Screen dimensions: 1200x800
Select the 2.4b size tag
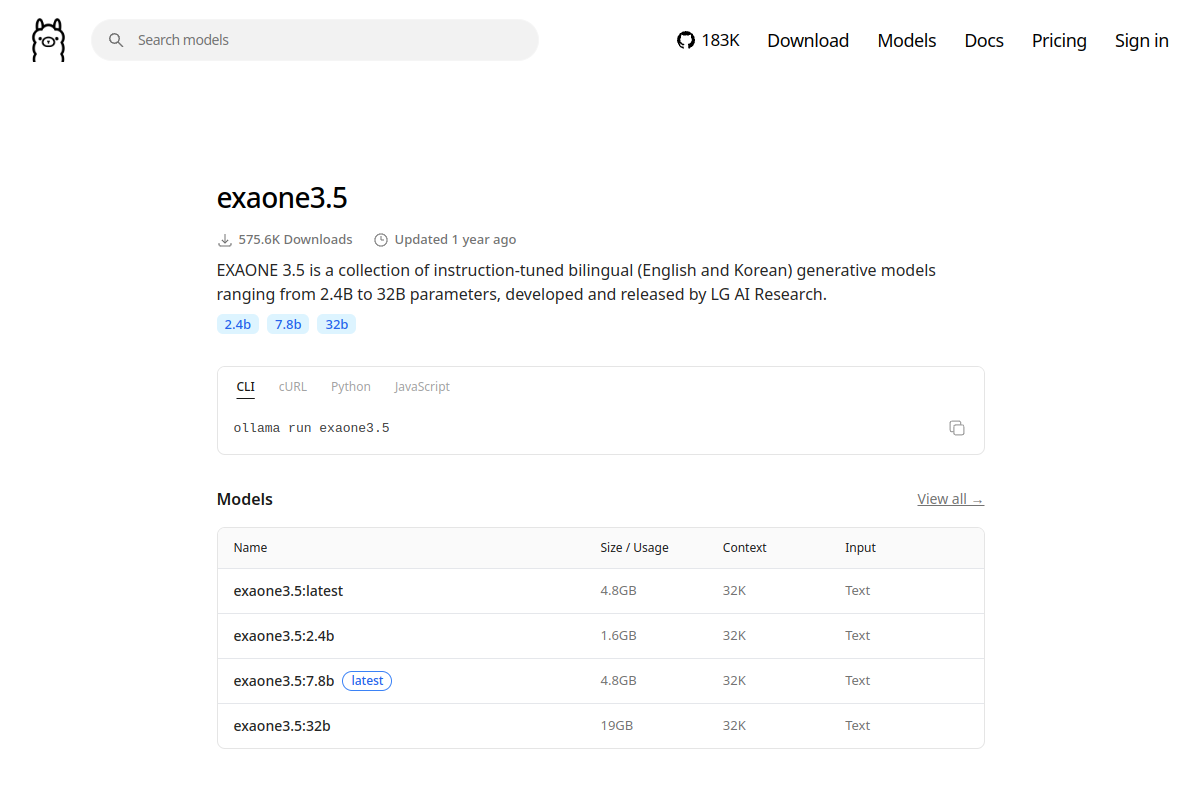238,324
